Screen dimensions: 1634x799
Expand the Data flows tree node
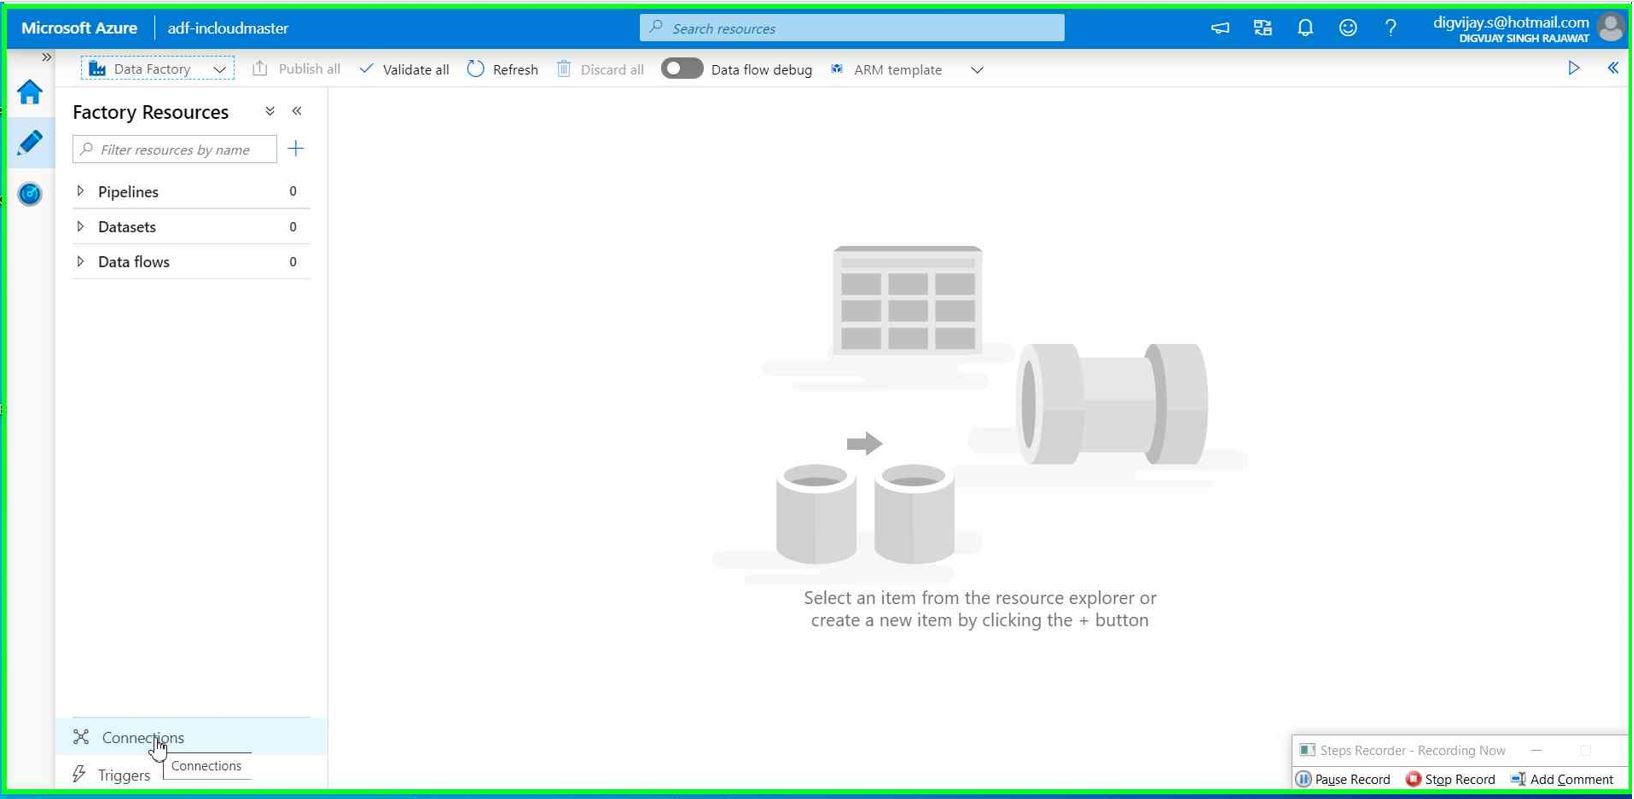pos(81,261)
